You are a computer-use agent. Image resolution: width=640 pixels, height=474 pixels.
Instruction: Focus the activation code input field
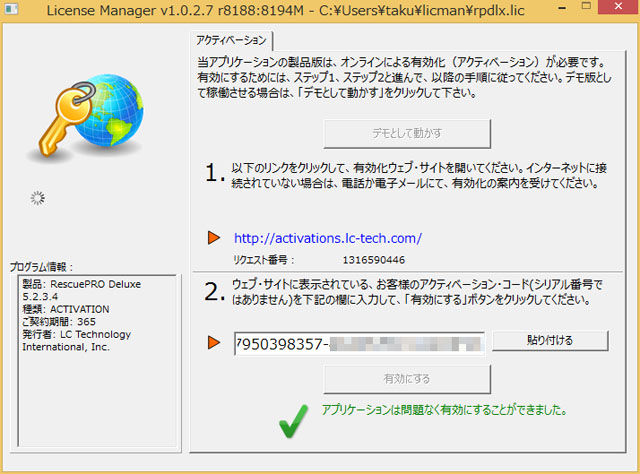click(359, 344)
